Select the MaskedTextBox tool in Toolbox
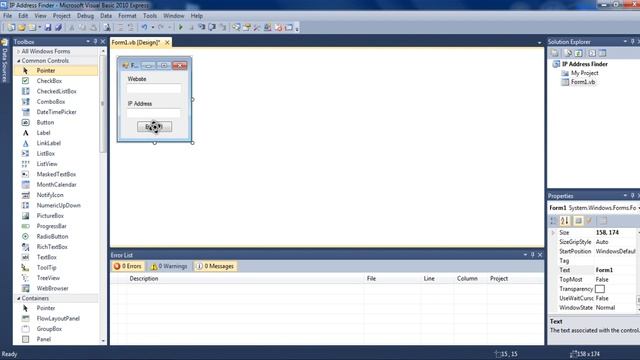This screenshot has height=360, width=640. tap(56, 174)
